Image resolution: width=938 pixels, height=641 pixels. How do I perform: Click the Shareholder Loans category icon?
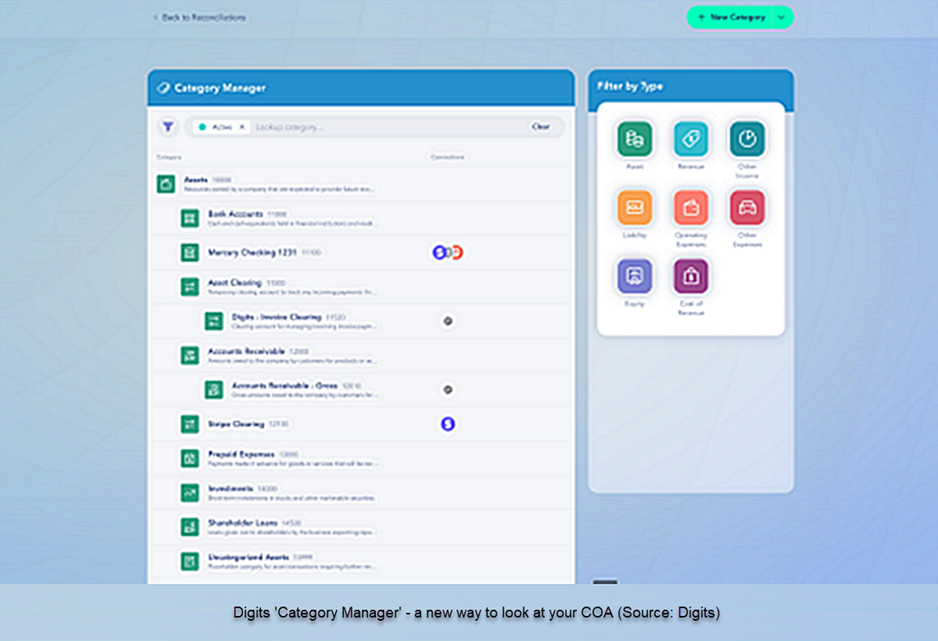190,527
